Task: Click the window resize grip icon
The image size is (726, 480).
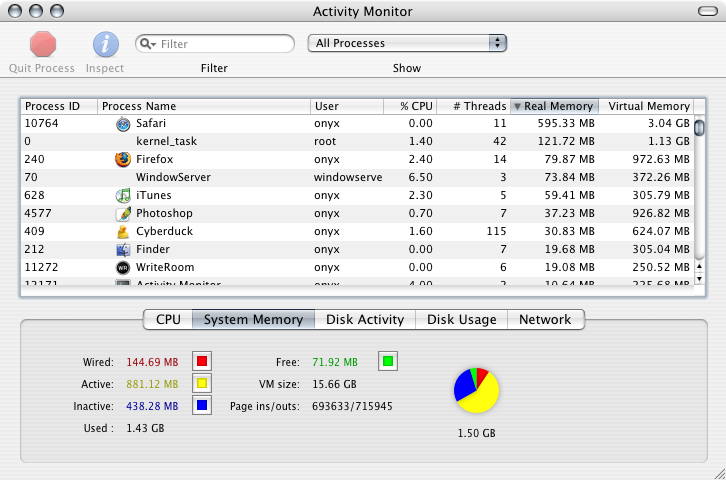Action: click(x=720, y=474)
